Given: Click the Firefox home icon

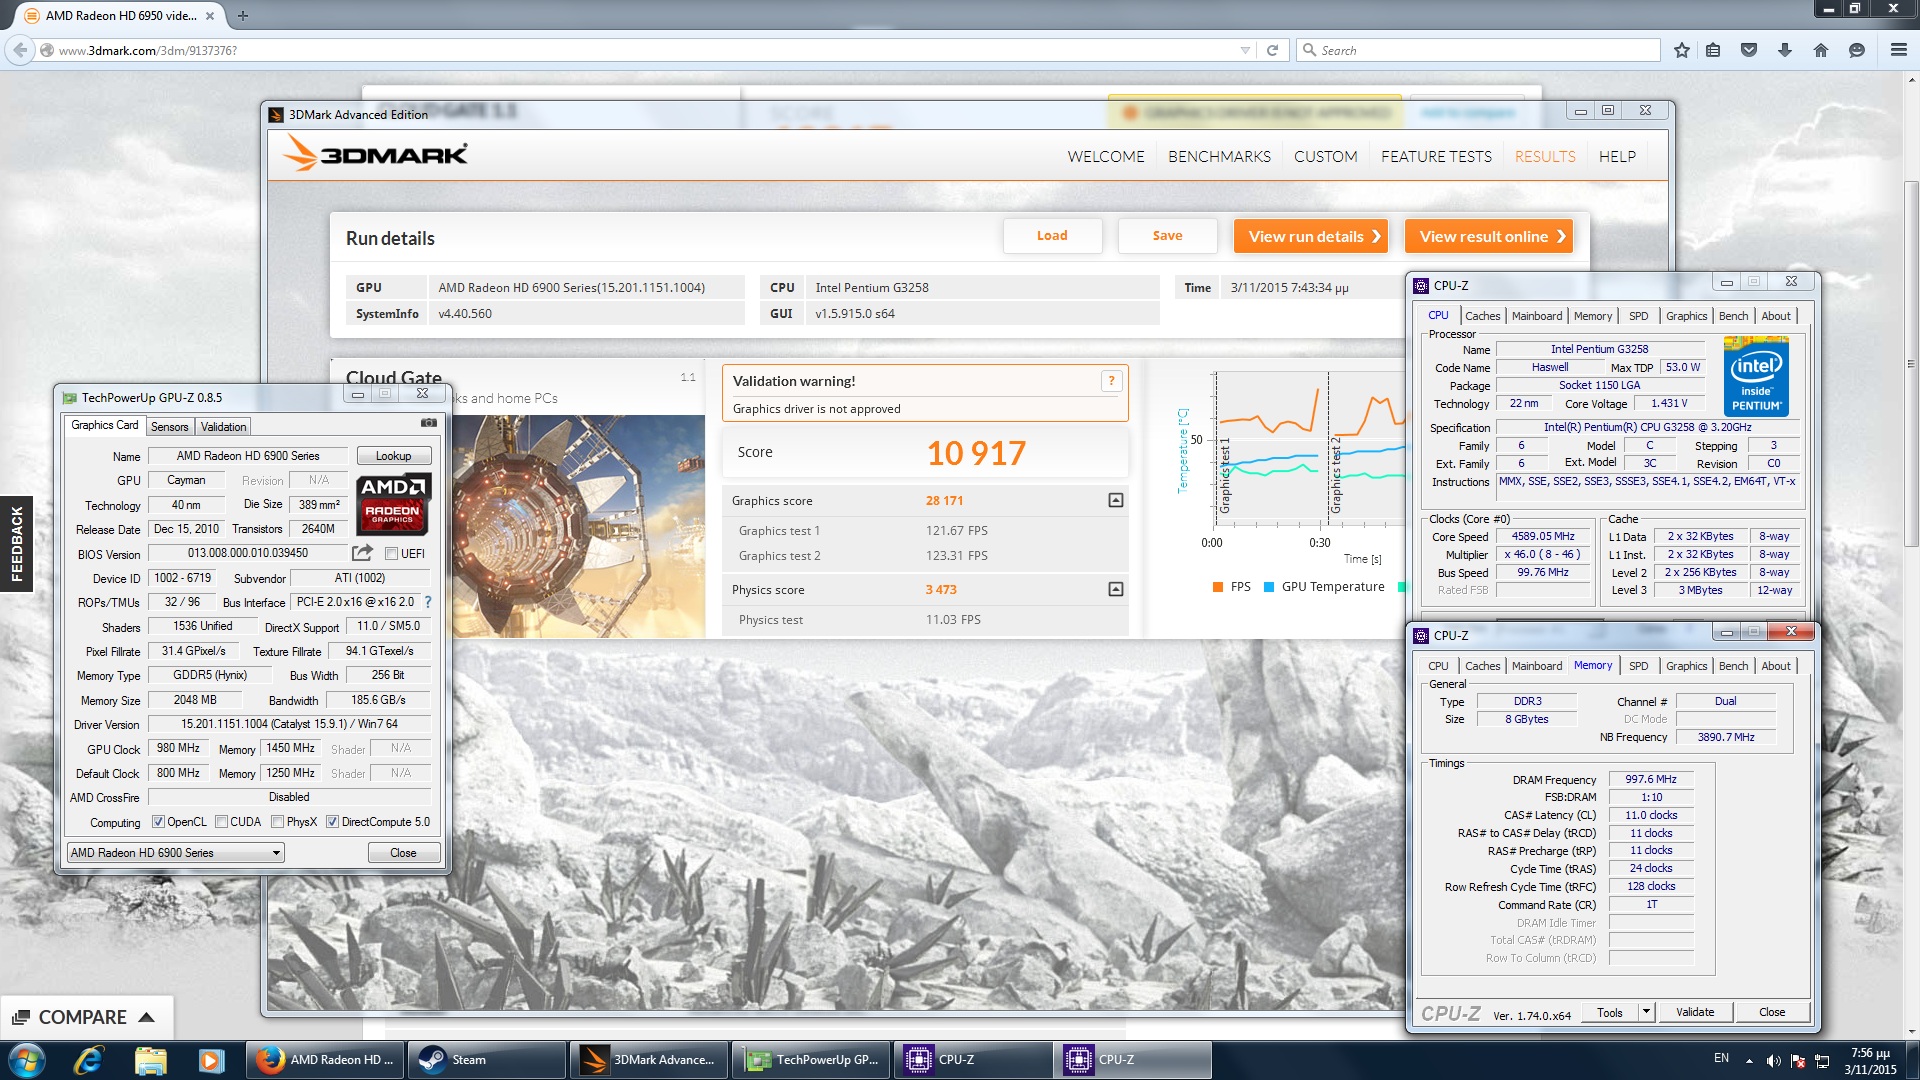Looking at the screenshot, I should pos(1821,50).
